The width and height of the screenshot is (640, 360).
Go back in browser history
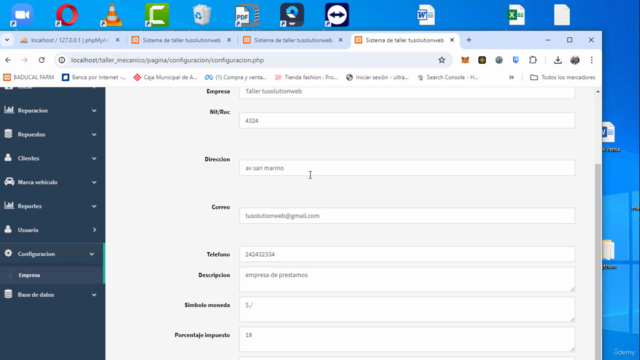8,60
